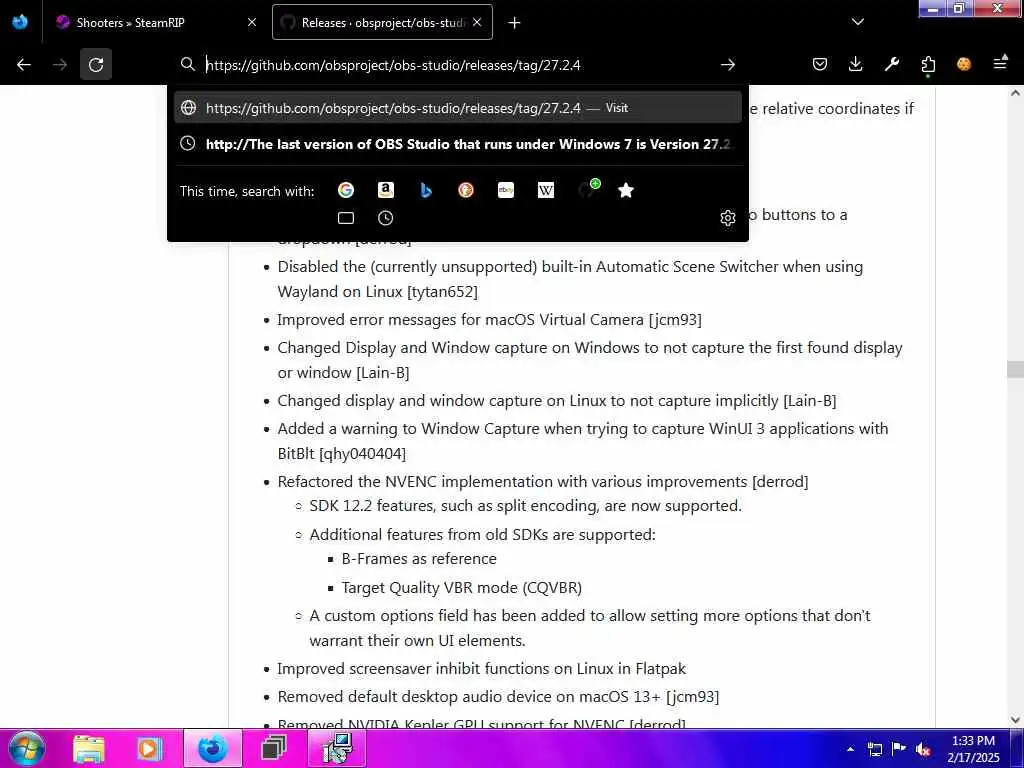1024x768 pixels.
Task: Close the Releases obs-studio tab
Action: [x=477, y=22]
